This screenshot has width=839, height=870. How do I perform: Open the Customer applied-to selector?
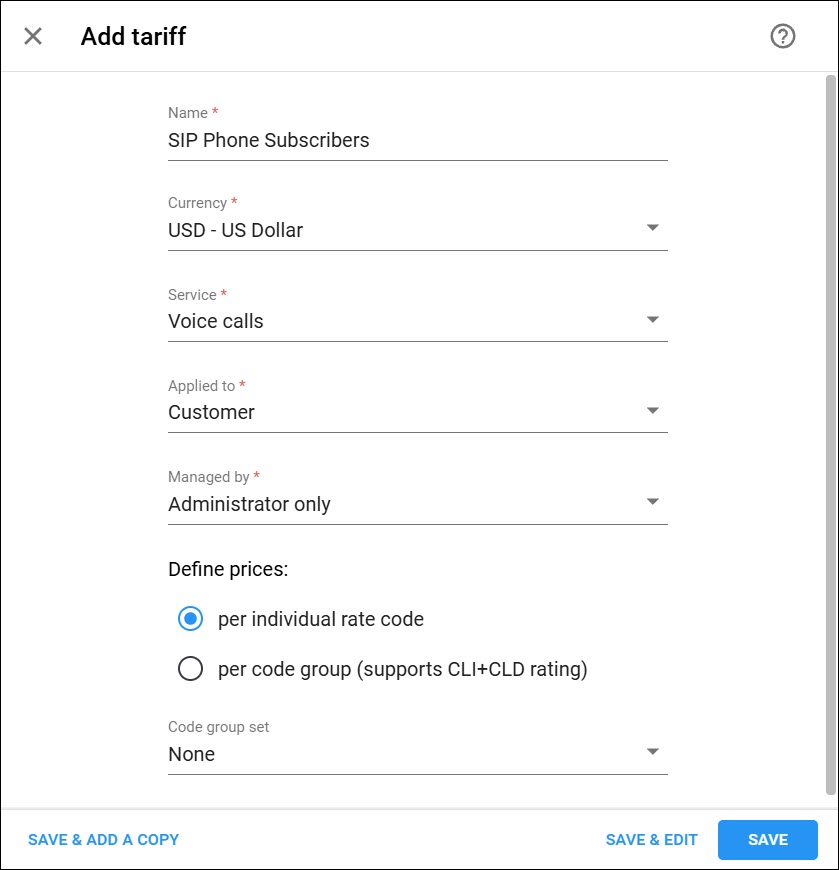pos(418,412)
